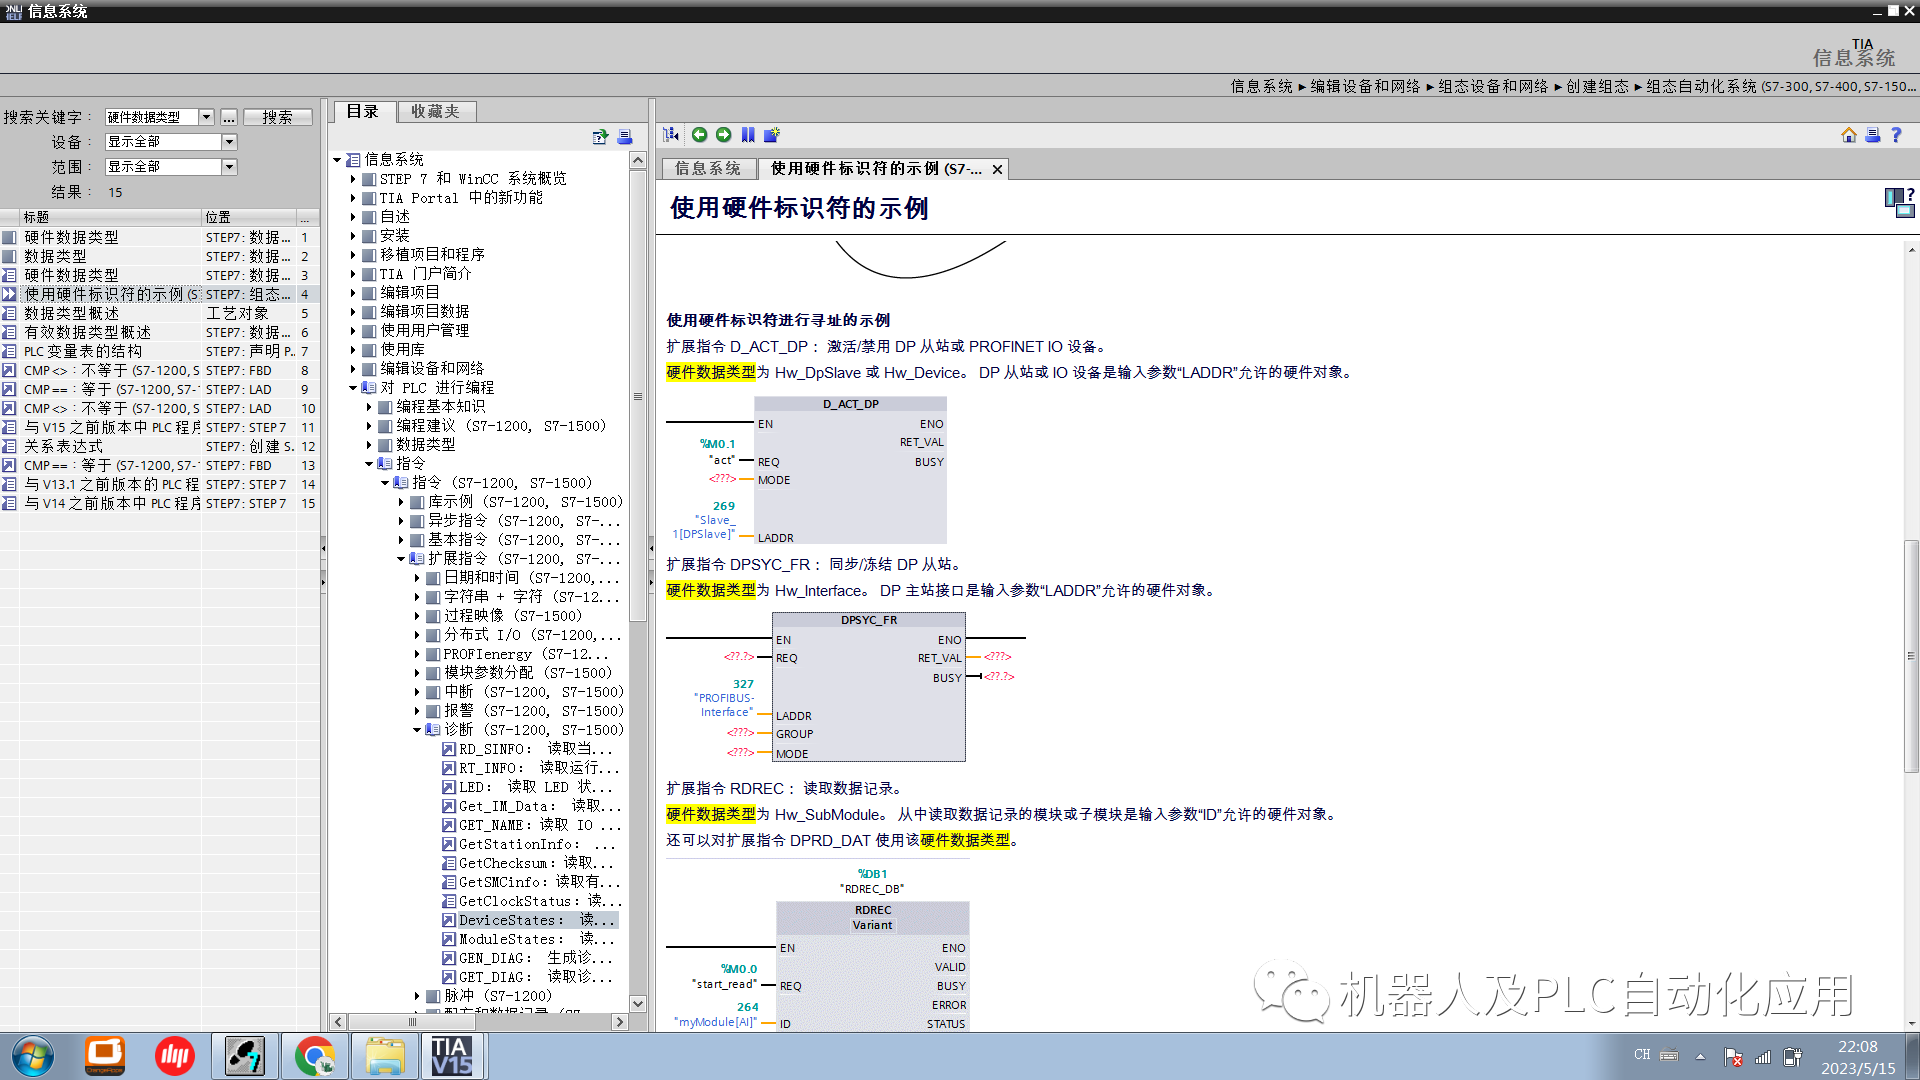Collapse the 扩展指令 node

(401, 559)
